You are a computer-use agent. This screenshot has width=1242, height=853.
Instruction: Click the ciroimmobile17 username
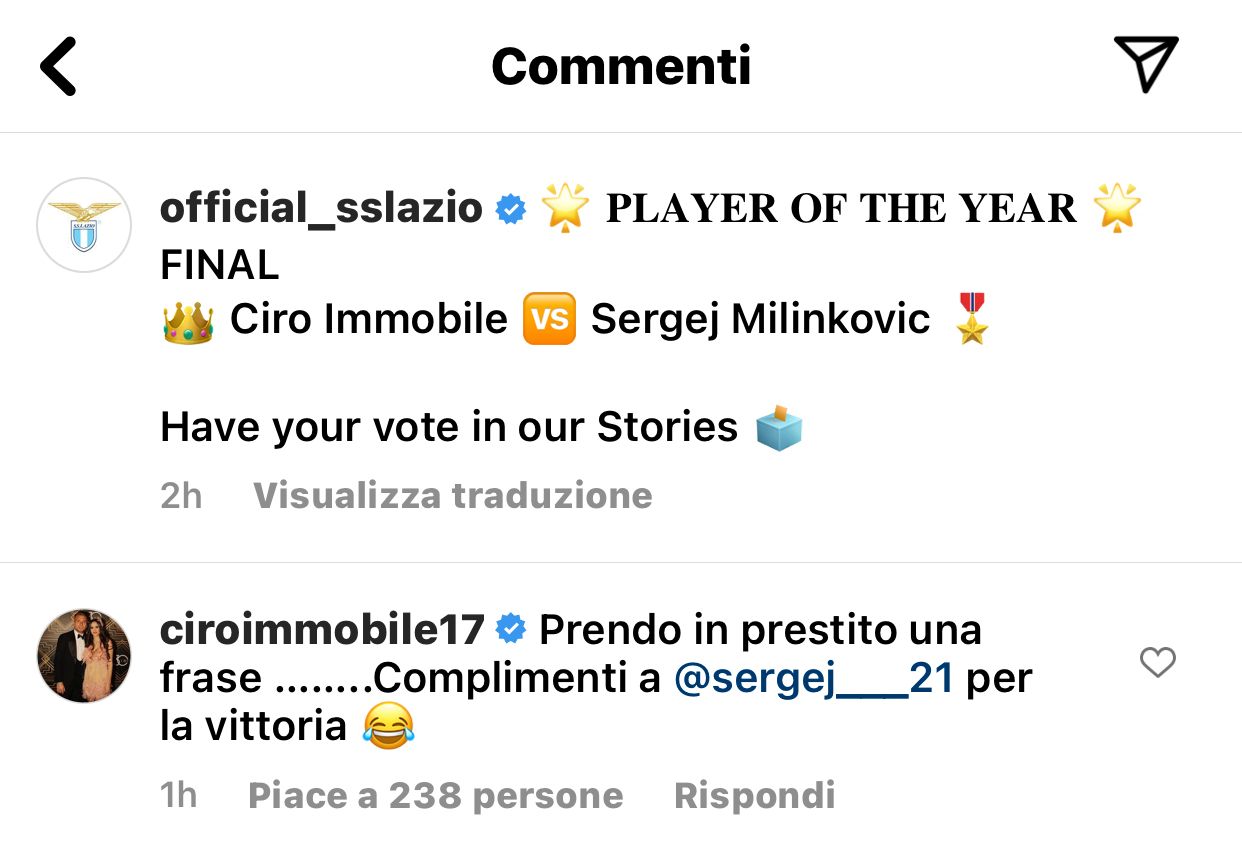322,630
